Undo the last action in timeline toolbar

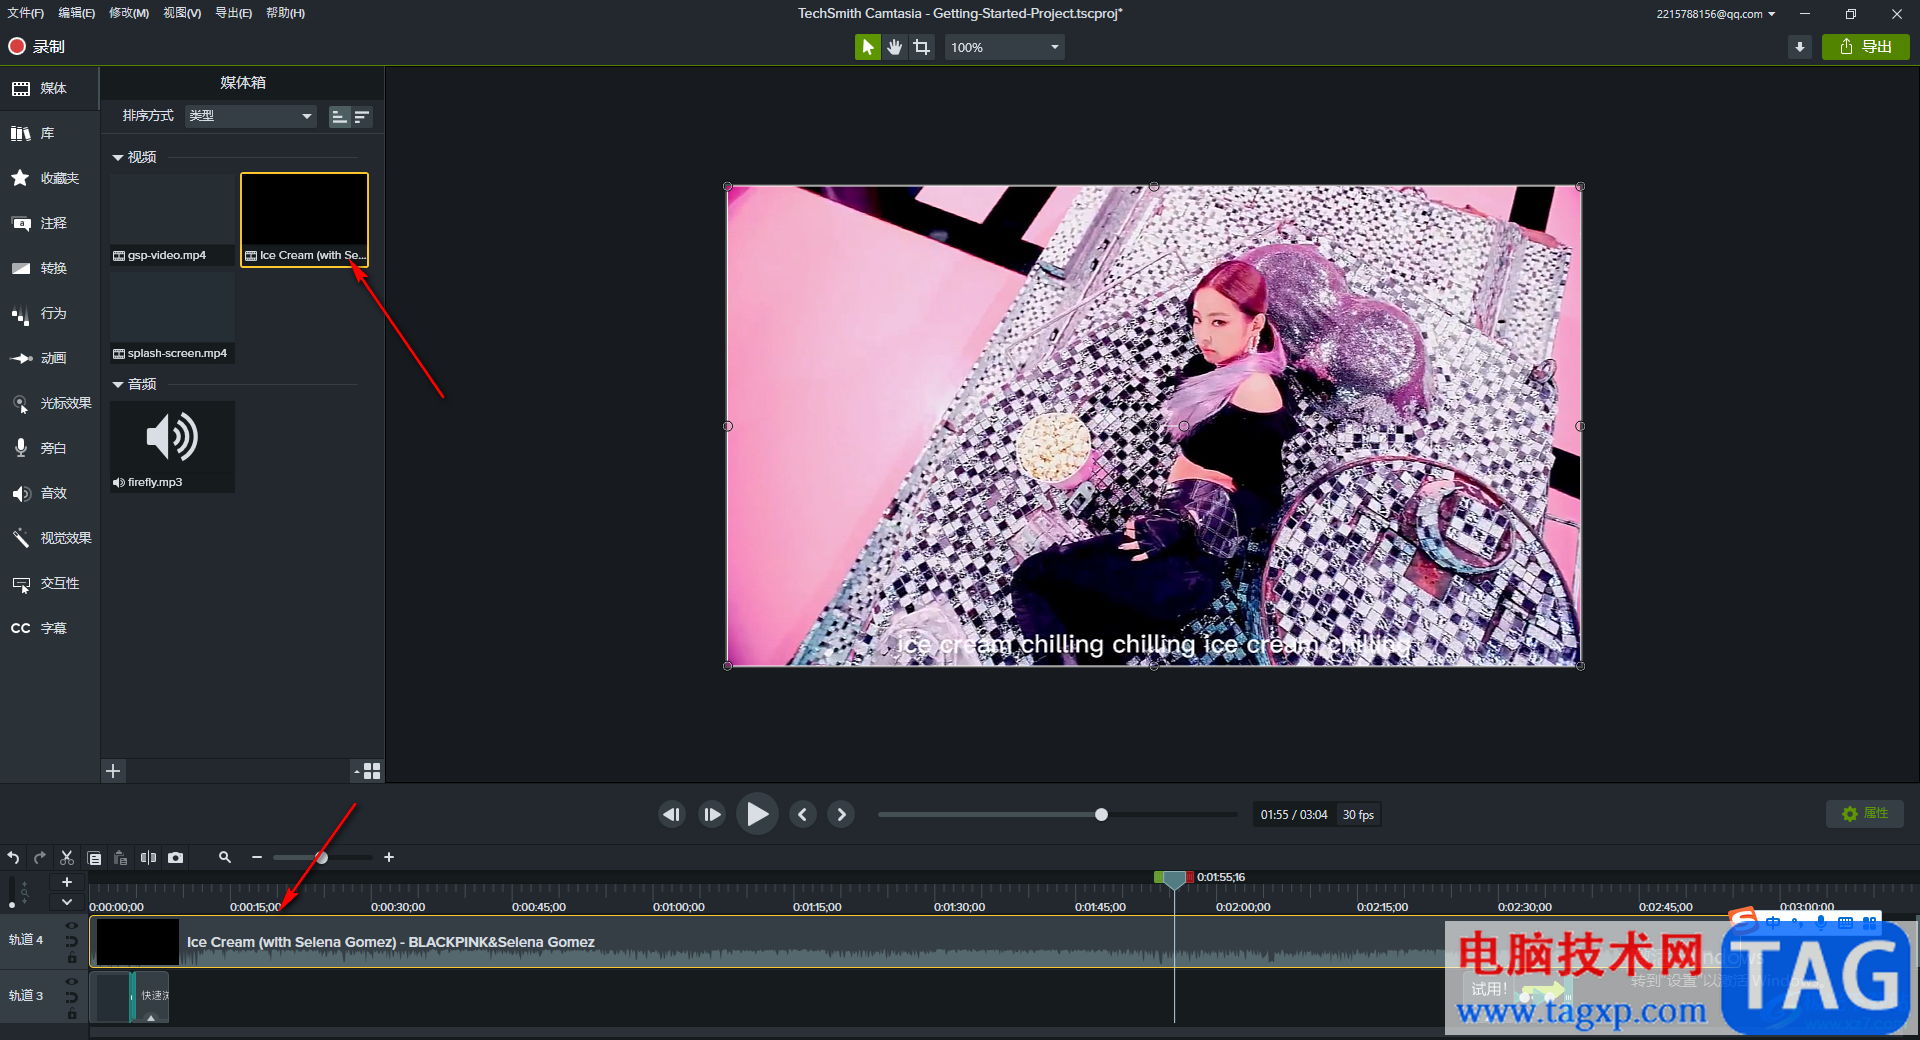(x=13, y=858)
